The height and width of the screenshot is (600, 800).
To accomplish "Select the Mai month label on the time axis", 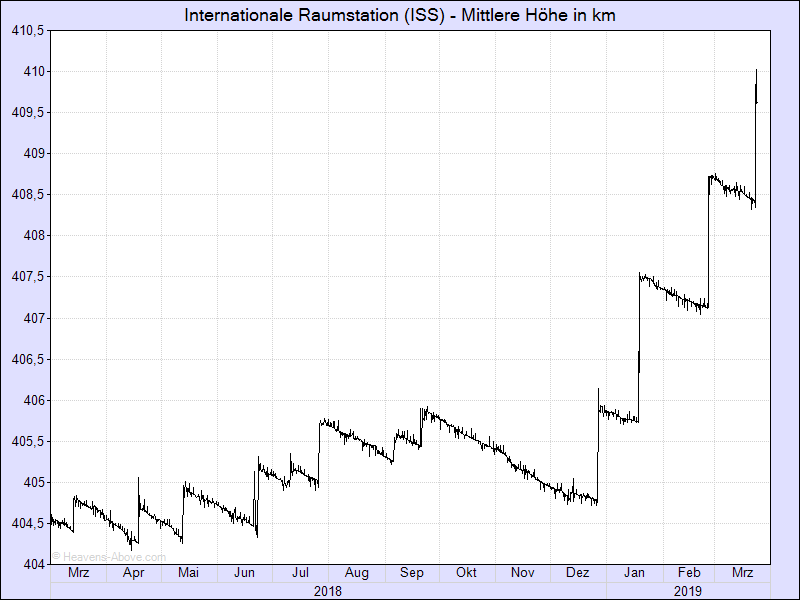I will 188,573.
